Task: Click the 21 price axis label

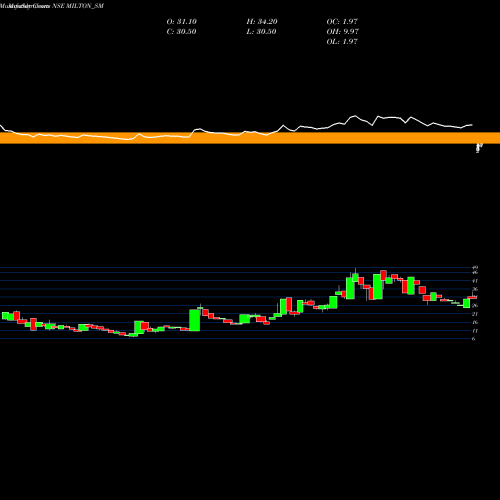Action: tap(475, 314)
